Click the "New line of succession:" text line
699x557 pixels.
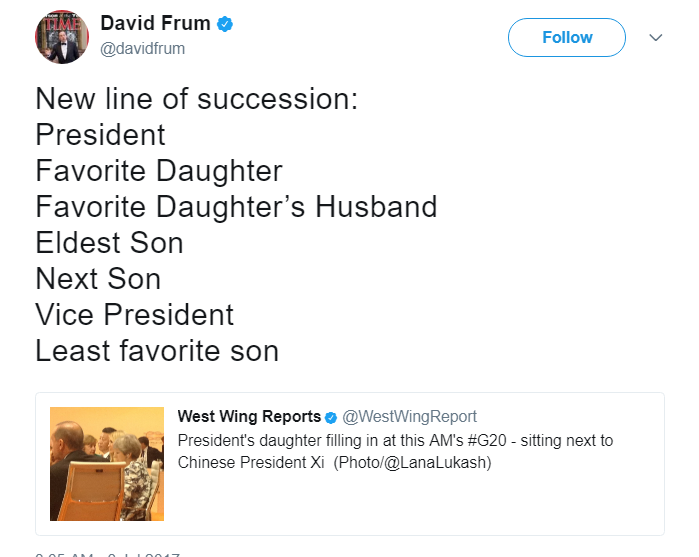point(196,99)
